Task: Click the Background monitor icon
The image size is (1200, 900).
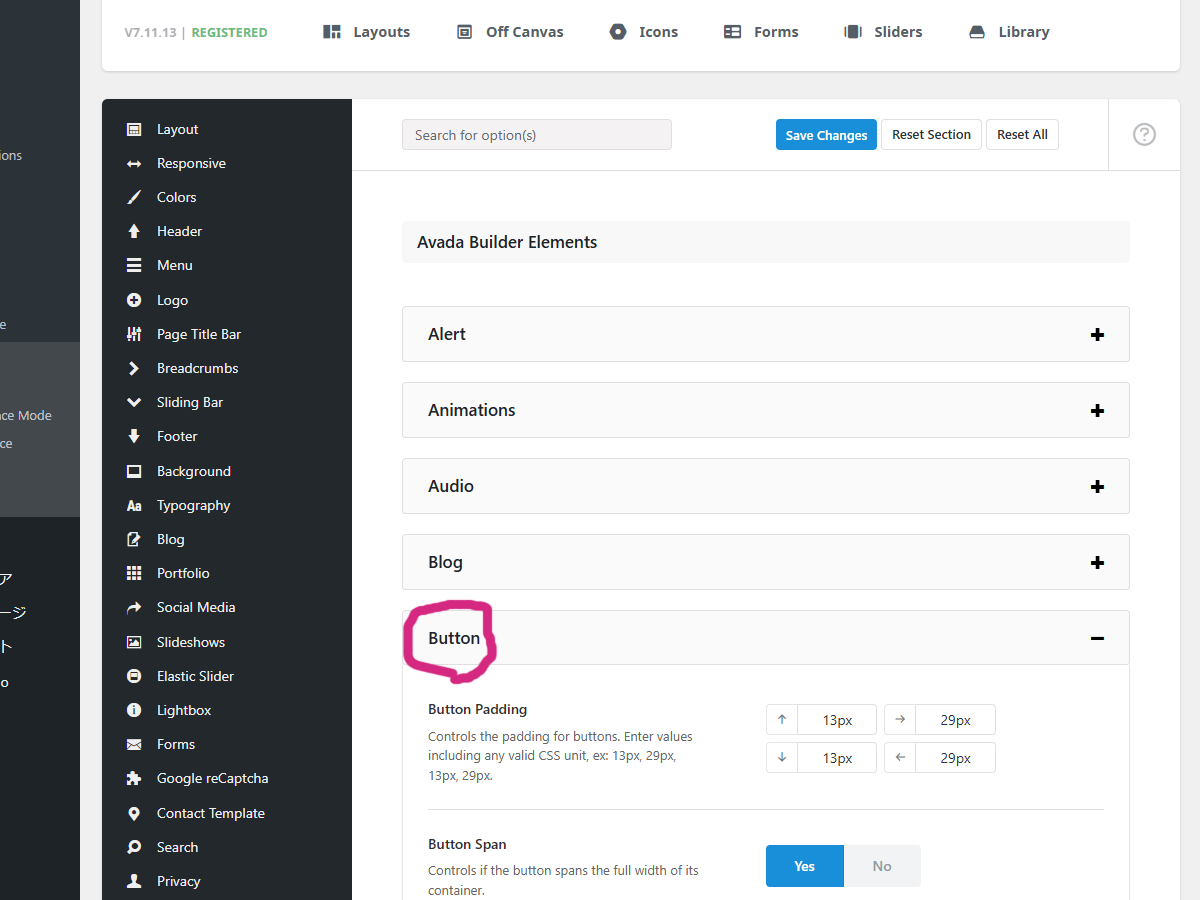Action: click(x=134, y=471)
